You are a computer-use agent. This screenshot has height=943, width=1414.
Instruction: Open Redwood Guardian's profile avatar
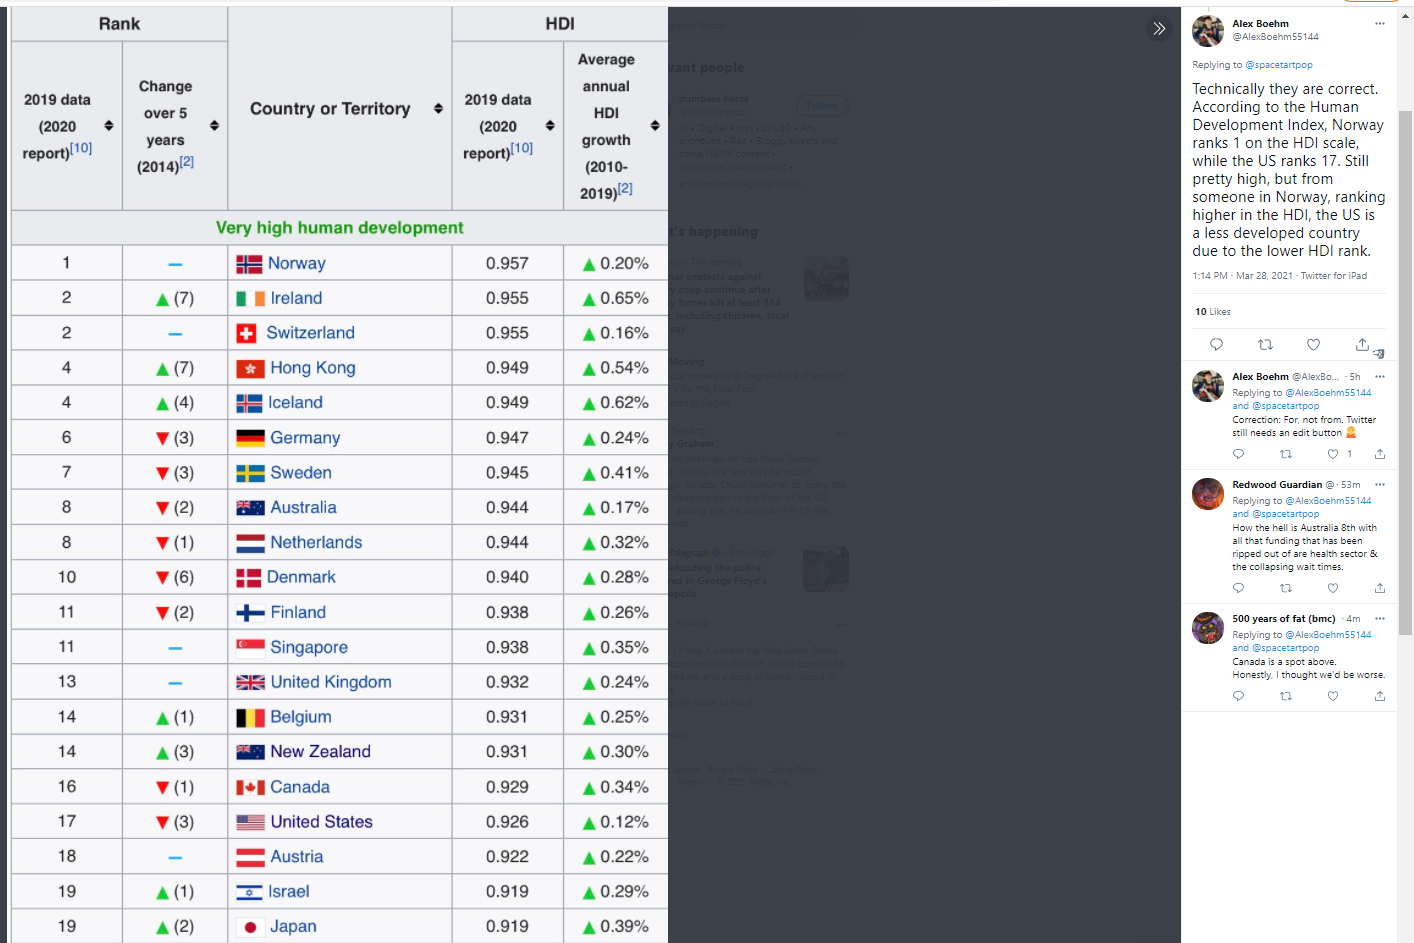click(x=1208, y=494)
